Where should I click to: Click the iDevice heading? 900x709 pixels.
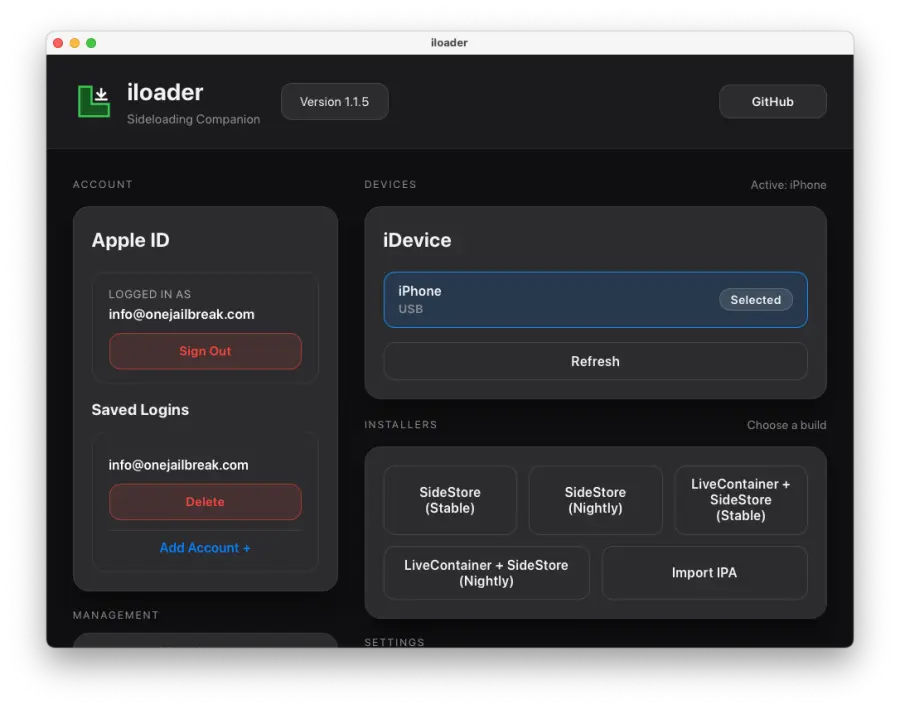point(417,240)
